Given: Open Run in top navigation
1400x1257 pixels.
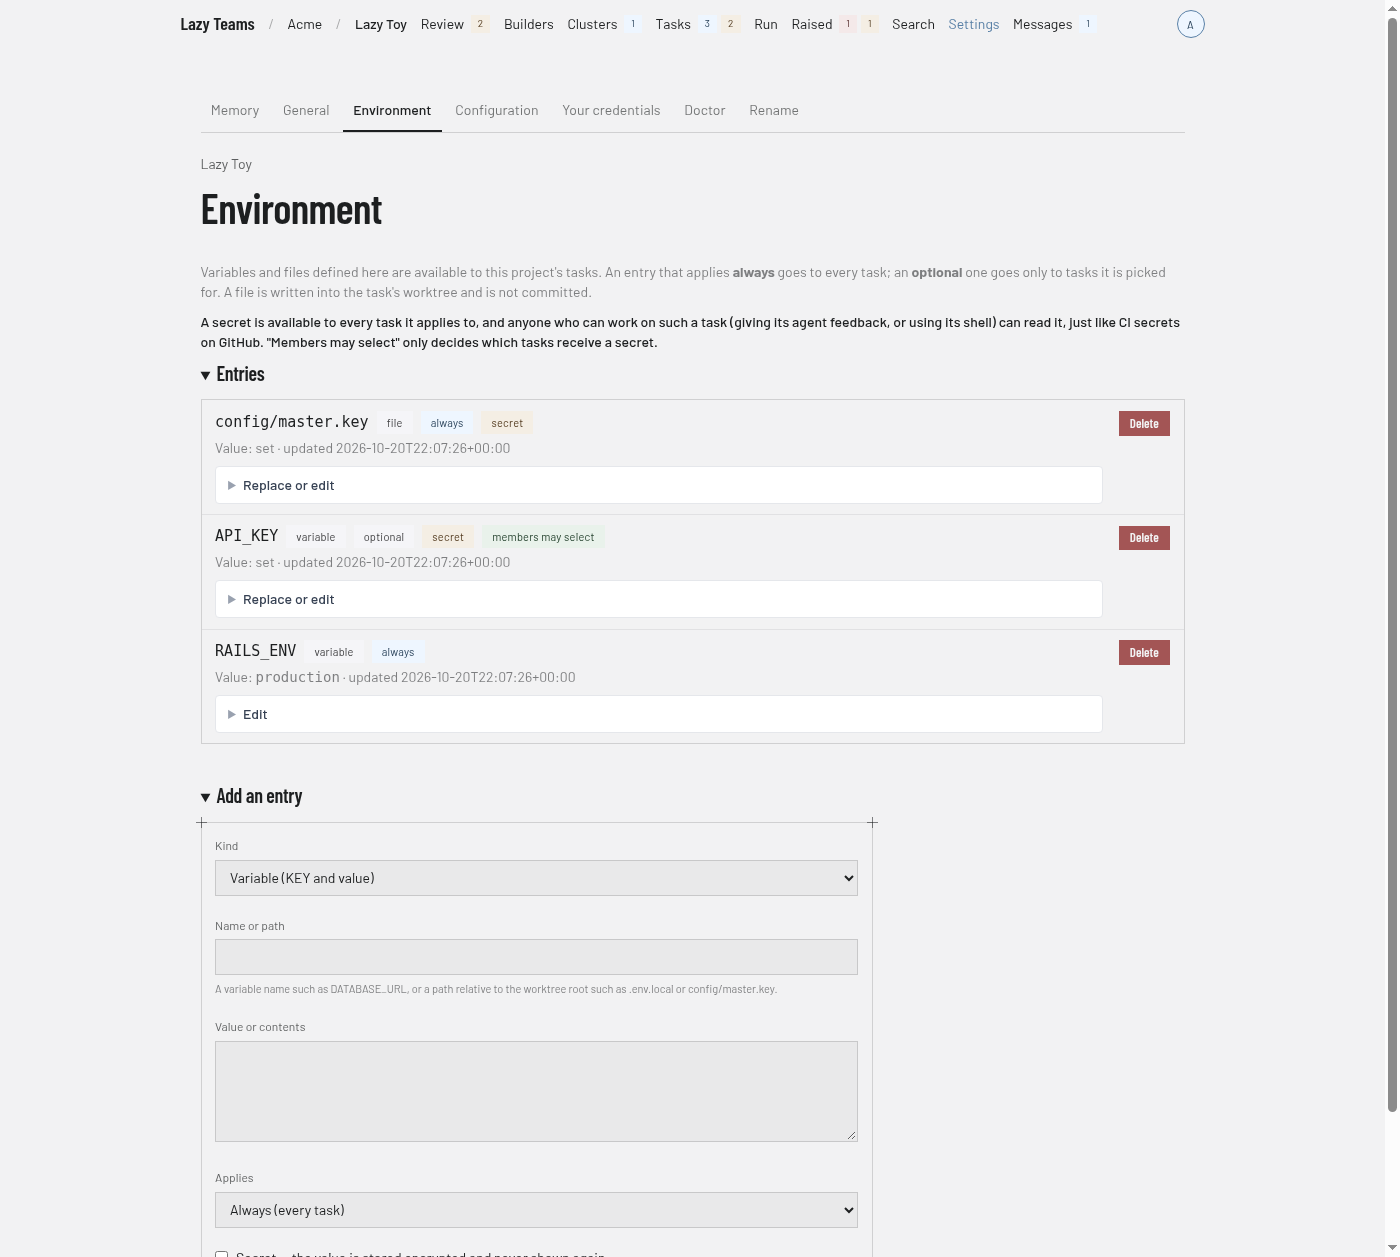Looking at the screenshot, I should (x=766, y=24).
